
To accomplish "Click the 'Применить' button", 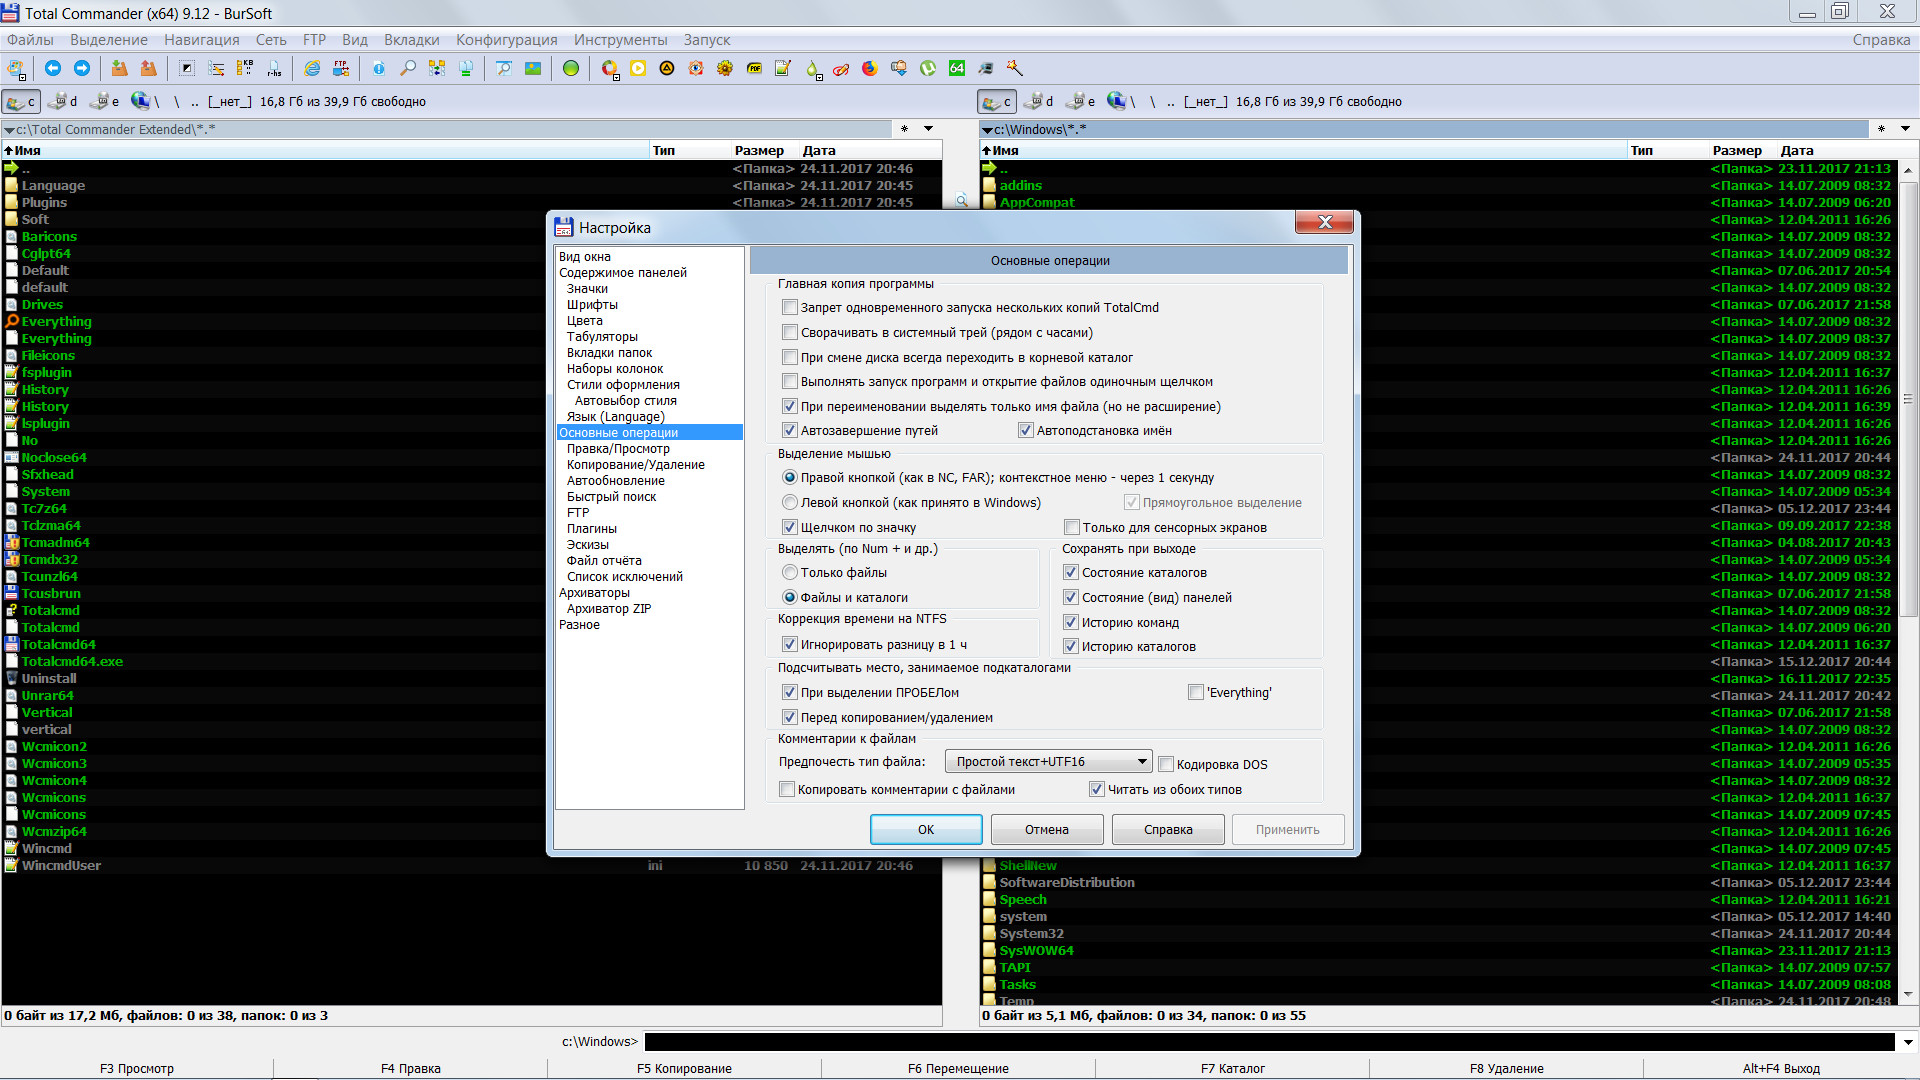I will [1286, 829].
